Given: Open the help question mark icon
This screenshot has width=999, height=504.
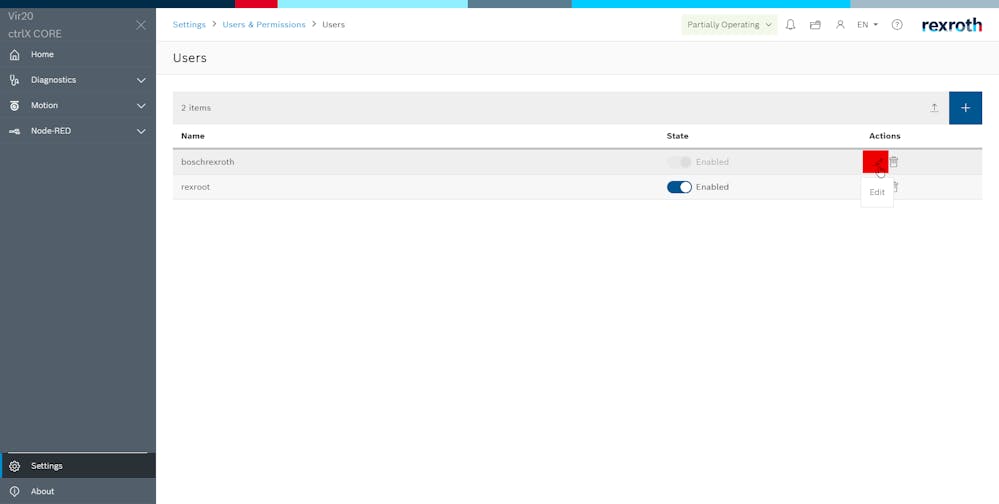Looking at the screenshot, I should (x=897, y=25).
